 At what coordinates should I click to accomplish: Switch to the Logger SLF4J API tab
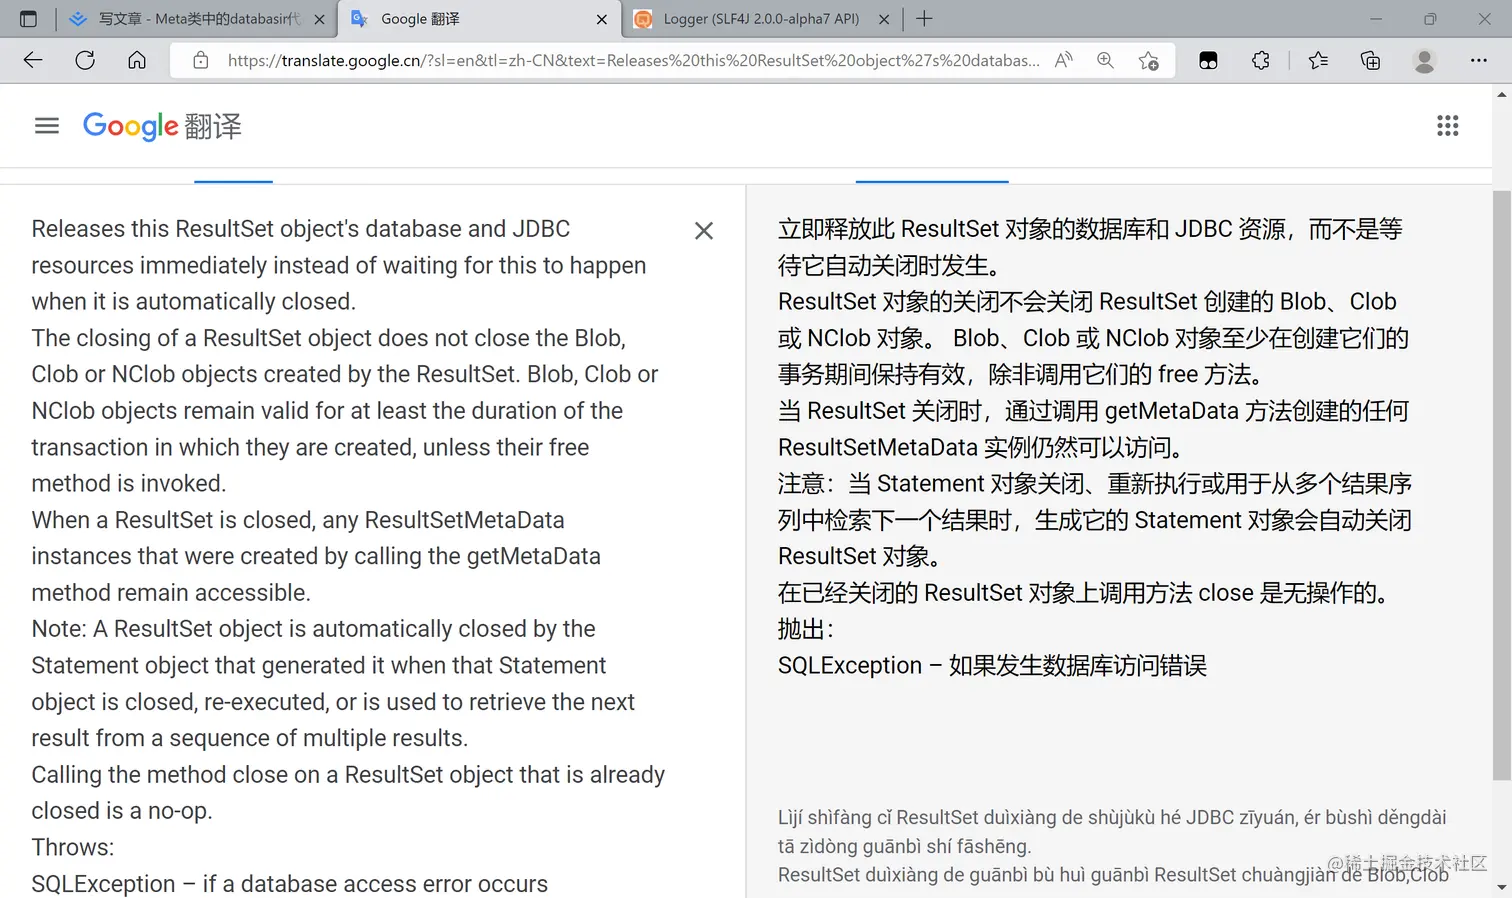[x=761, y=19]
